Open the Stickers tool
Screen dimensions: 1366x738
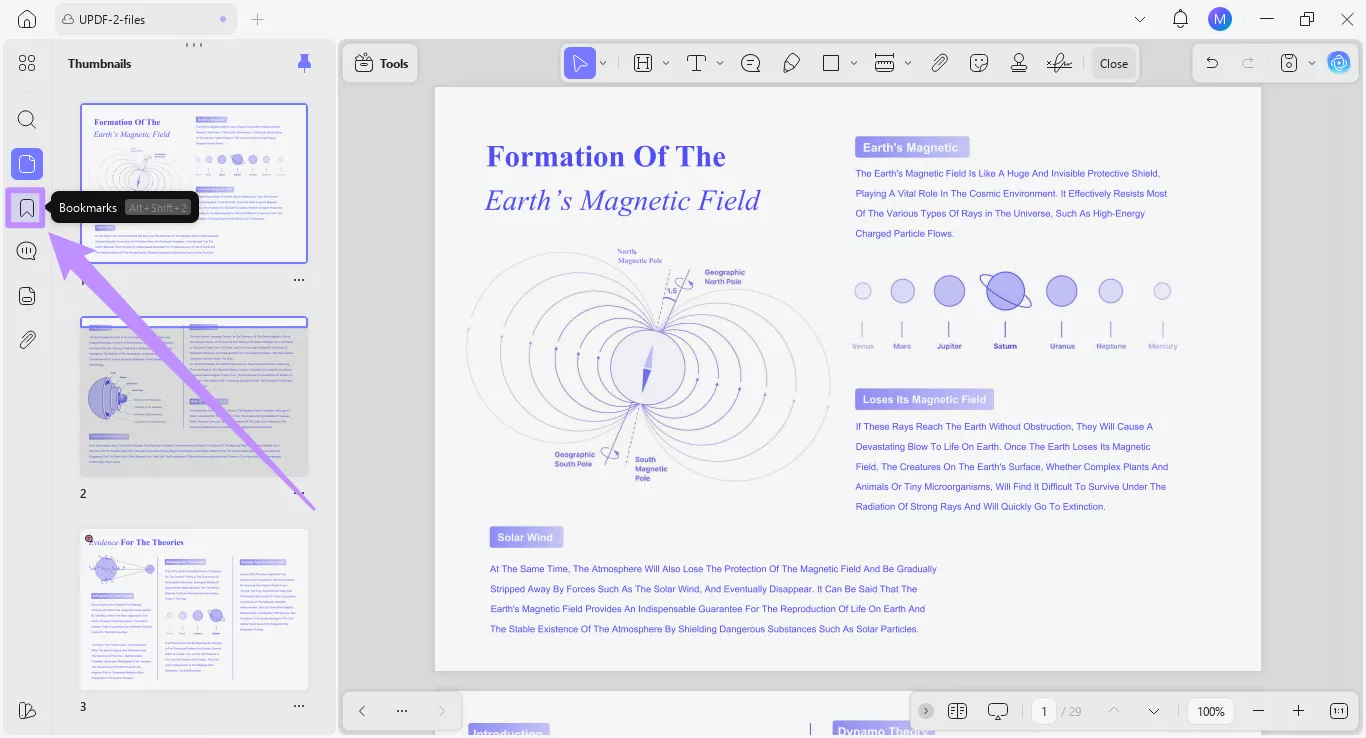click(x=979, y=63)
